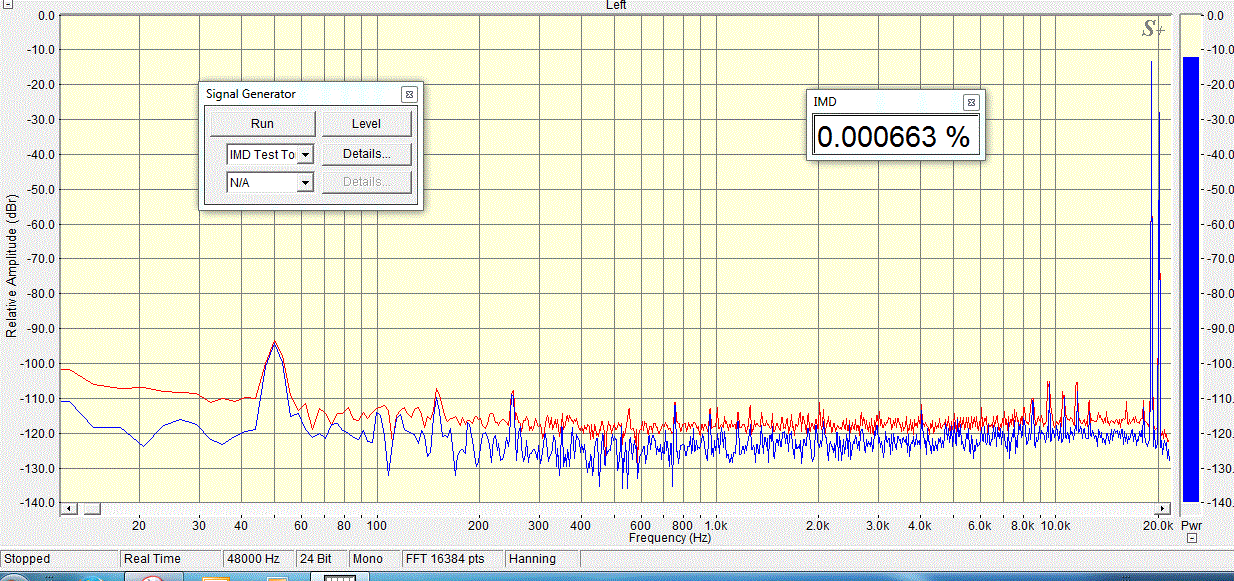Expand the N/A dropdown in Signal Generator

[x=306, y=183]
